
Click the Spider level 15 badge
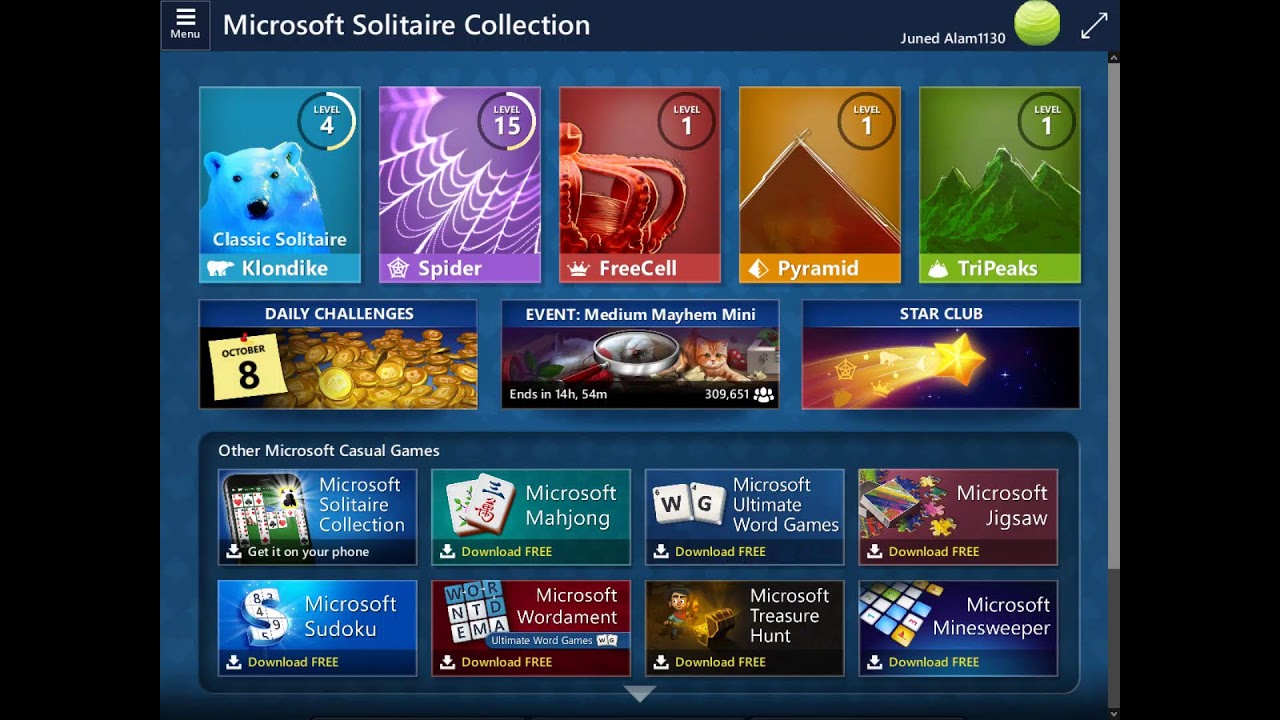[507, 121]
